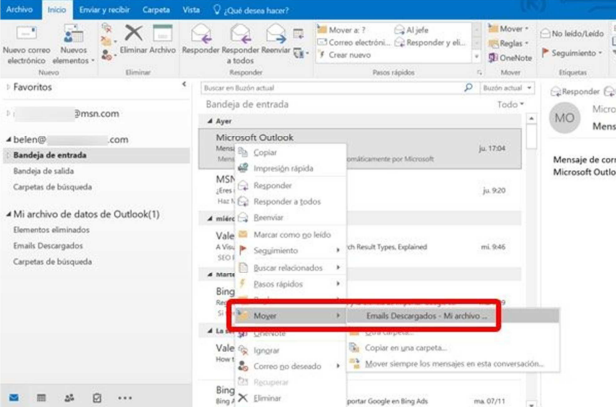Expand the Favoritos section
Viewport: 616px width, 407px height.
8,87
